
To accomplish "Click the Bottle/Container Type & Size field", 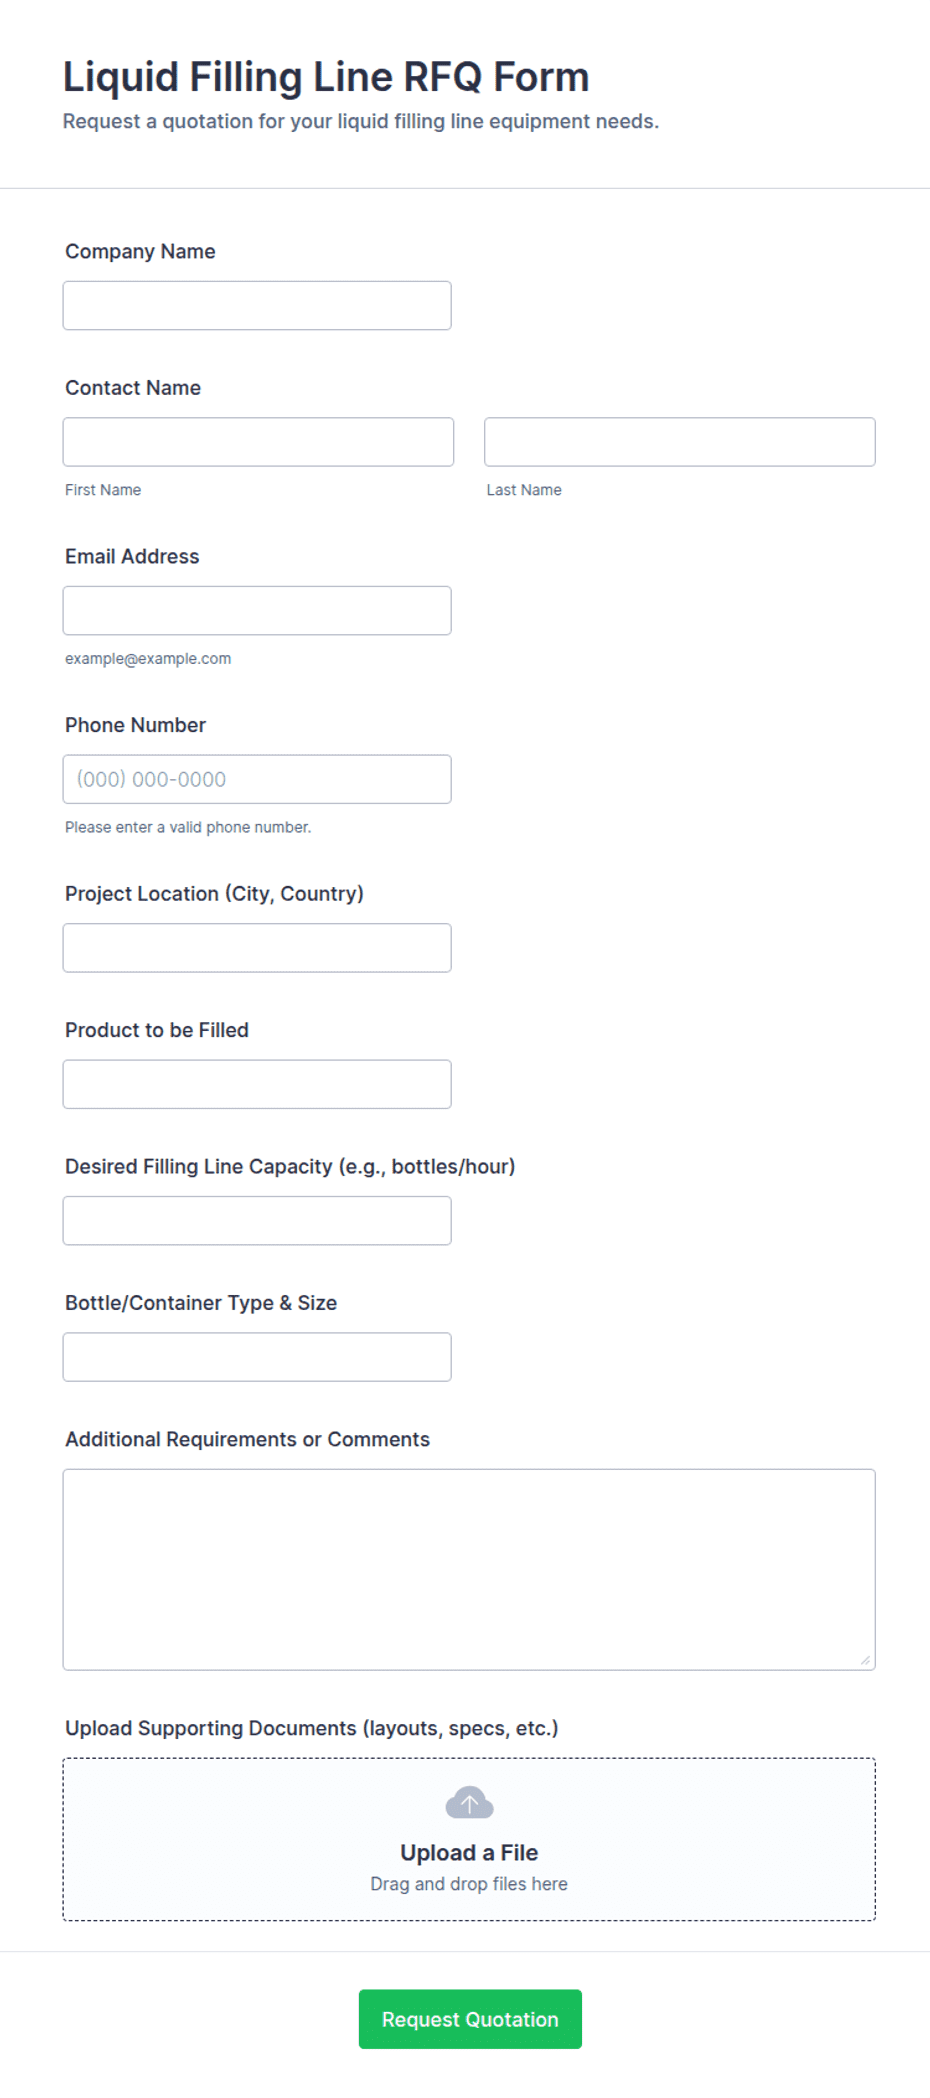I will 257,1357.
